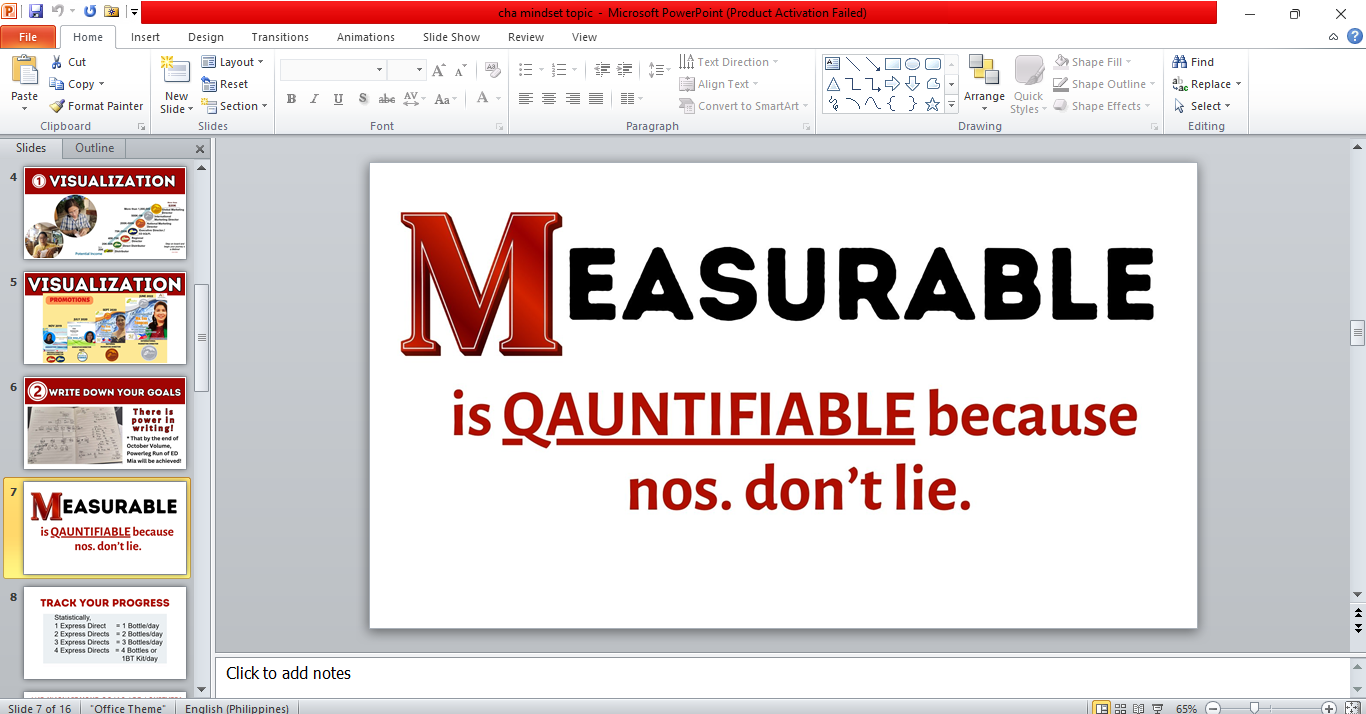Align text left in paragraph
The height and width of the screenshot is (714, 1366).
coord(525,98)
